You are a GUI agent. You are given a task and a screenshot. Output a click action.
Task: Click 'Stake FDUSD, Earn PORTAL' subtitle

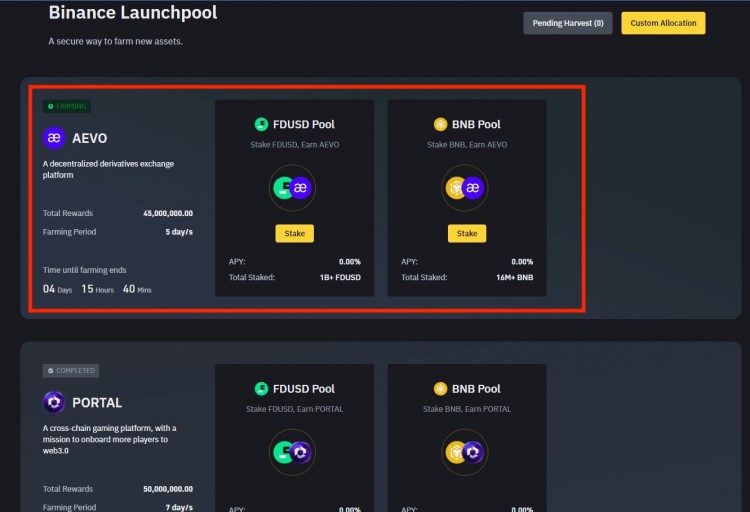pyautogui.click(x=295, y=409)
